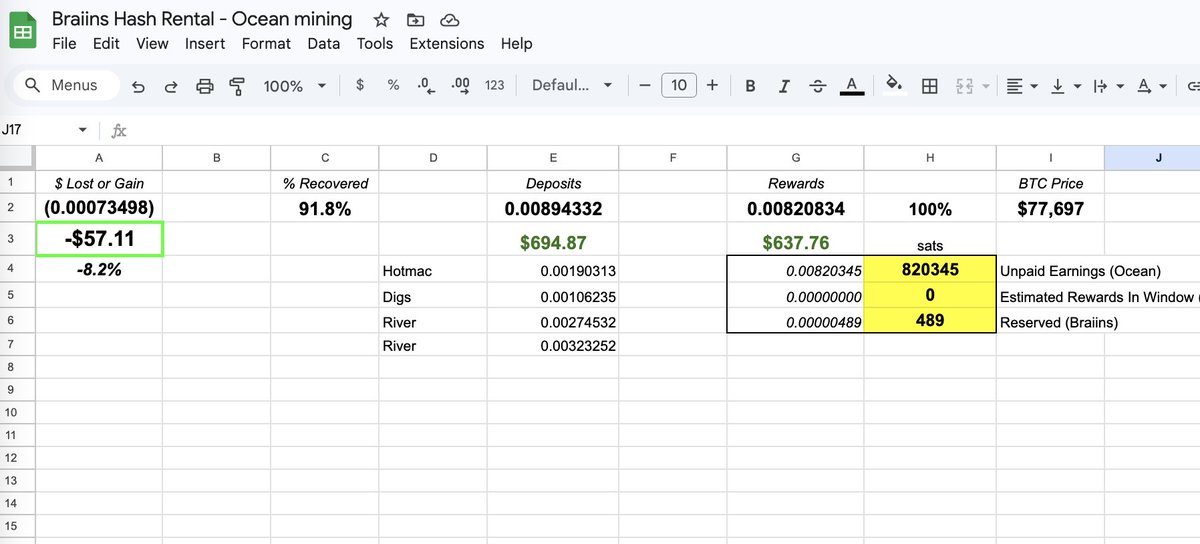Screen dimensions: 1200x544
Task: Select the Digs deposit label
Action: [x=433, y=296]
